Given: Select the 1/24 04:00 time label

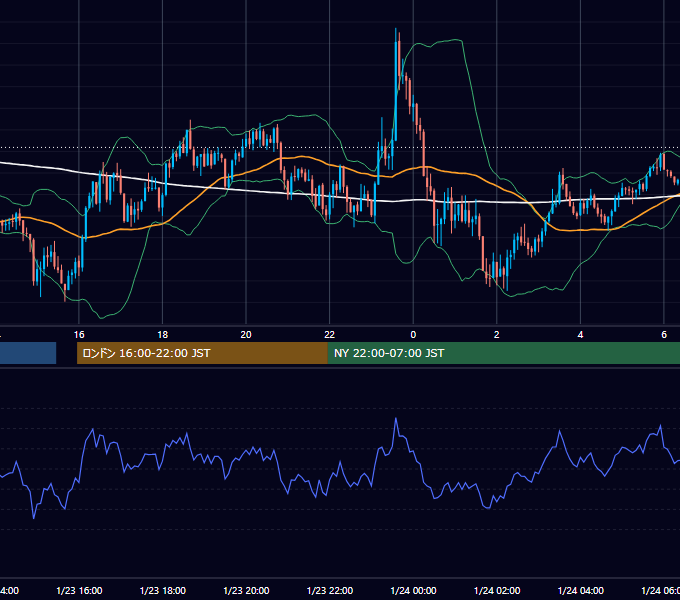Looking at the screenshot, I should click(x=580, y=590).
